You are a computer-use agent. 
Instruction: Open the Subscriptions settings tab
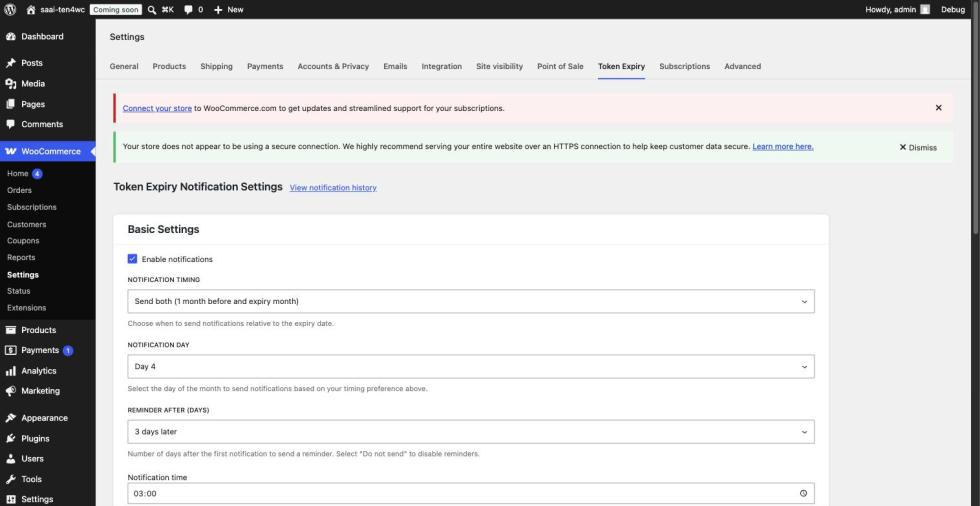(x=684, y=66)
